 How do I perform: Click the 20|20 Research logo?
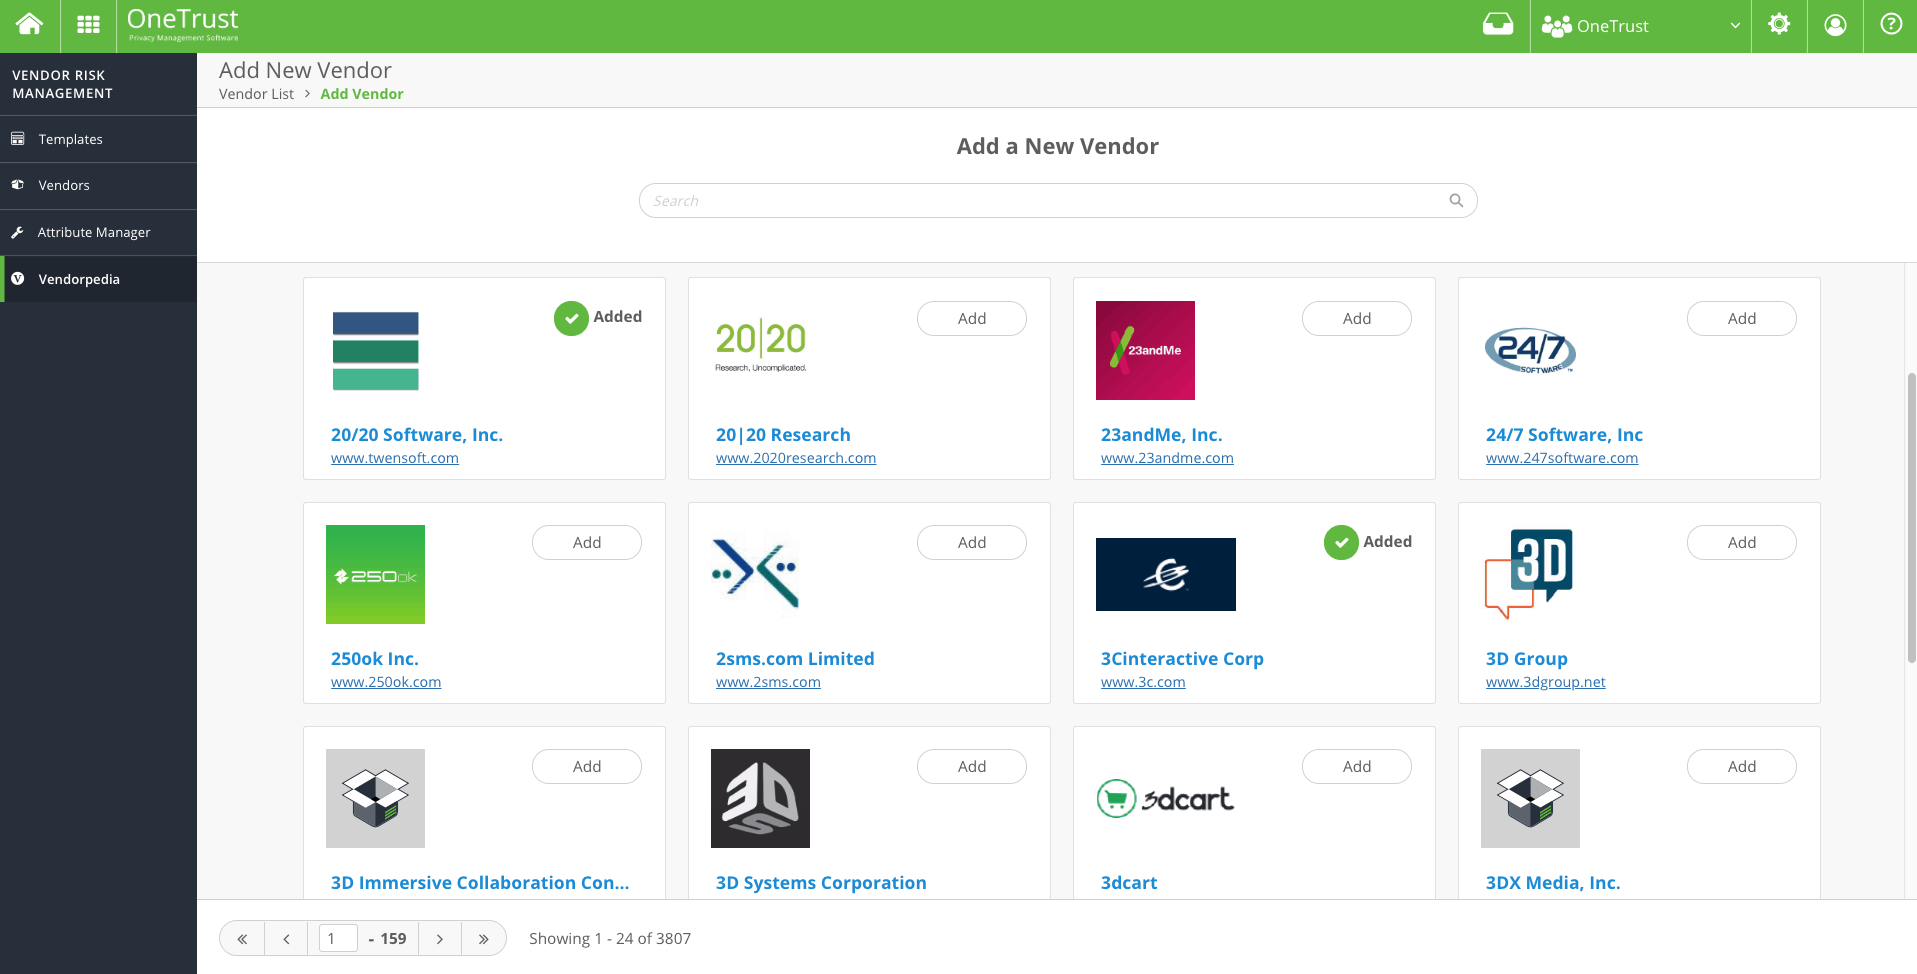761,345
